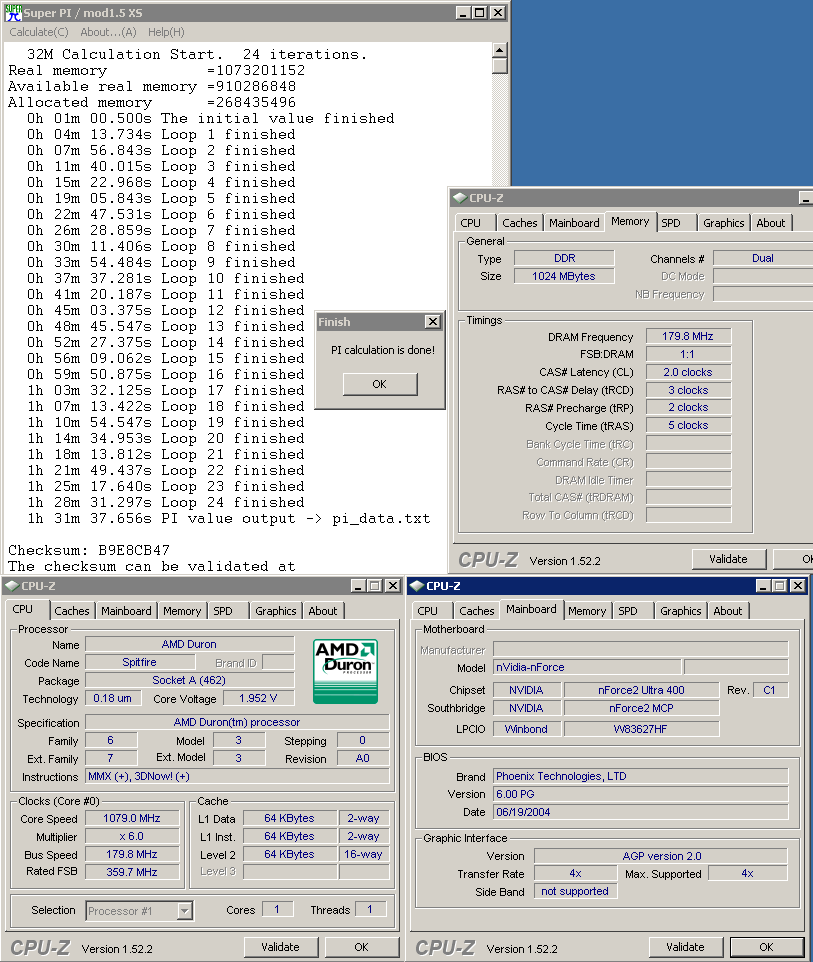Switch to SPD tab in the Memory window
The height and width of the screenshot is (962, 813).
pos(671,223)
